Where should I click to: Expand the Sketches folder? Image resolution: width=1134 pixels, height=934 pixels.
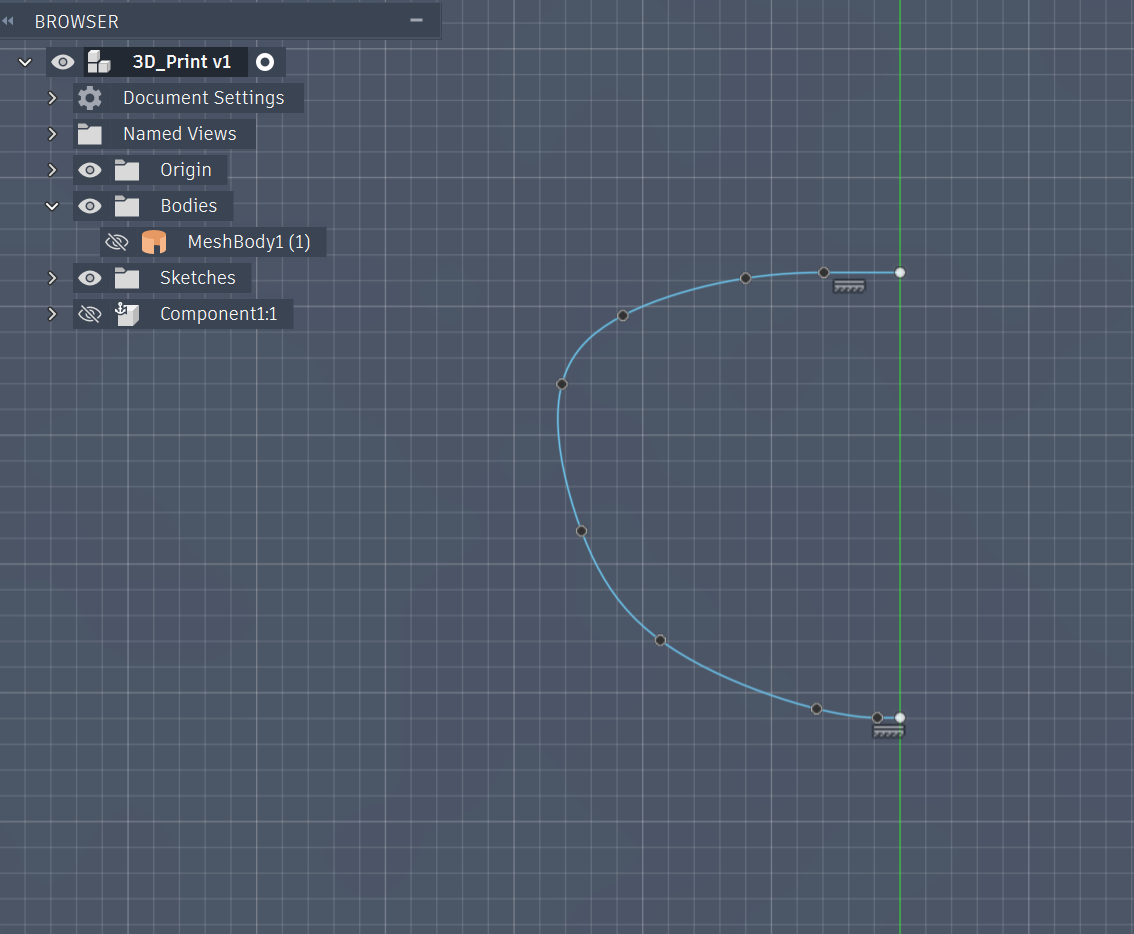click(x=52, y=278)
